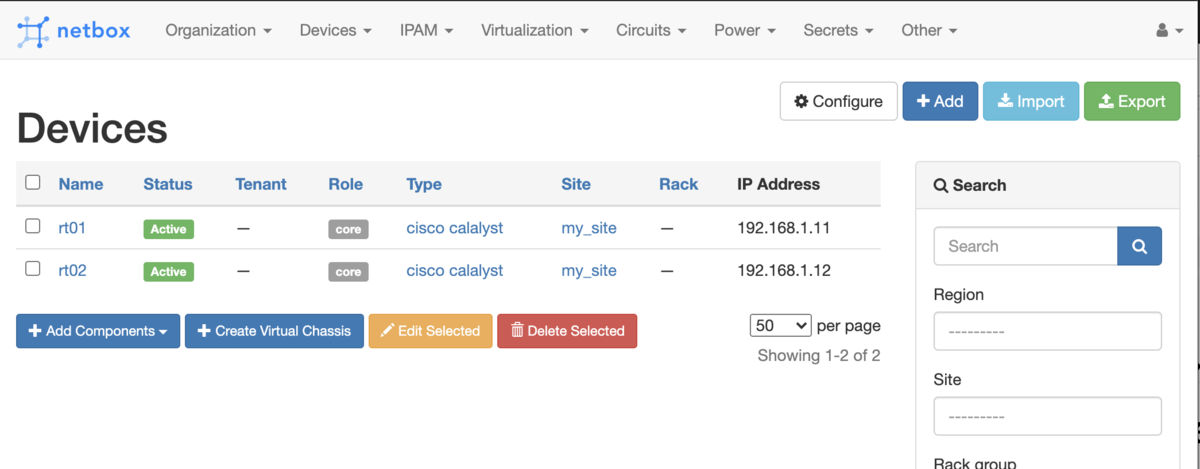Toggle the select-all devices checkbox
The height and width of the screenshot is (469, 1200).
33,183
